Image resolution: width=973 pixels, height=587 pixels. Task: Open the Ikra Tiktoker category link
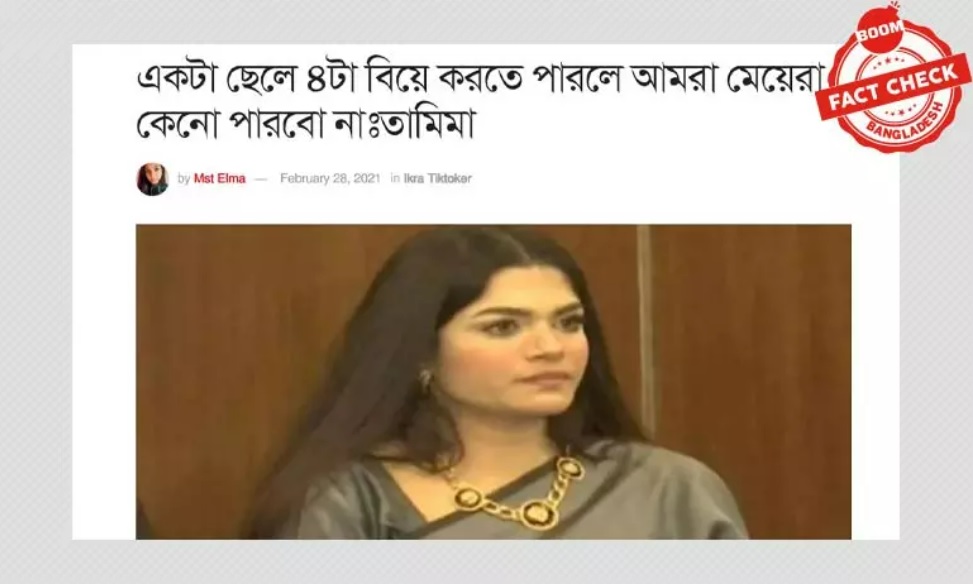pos(437,179)
